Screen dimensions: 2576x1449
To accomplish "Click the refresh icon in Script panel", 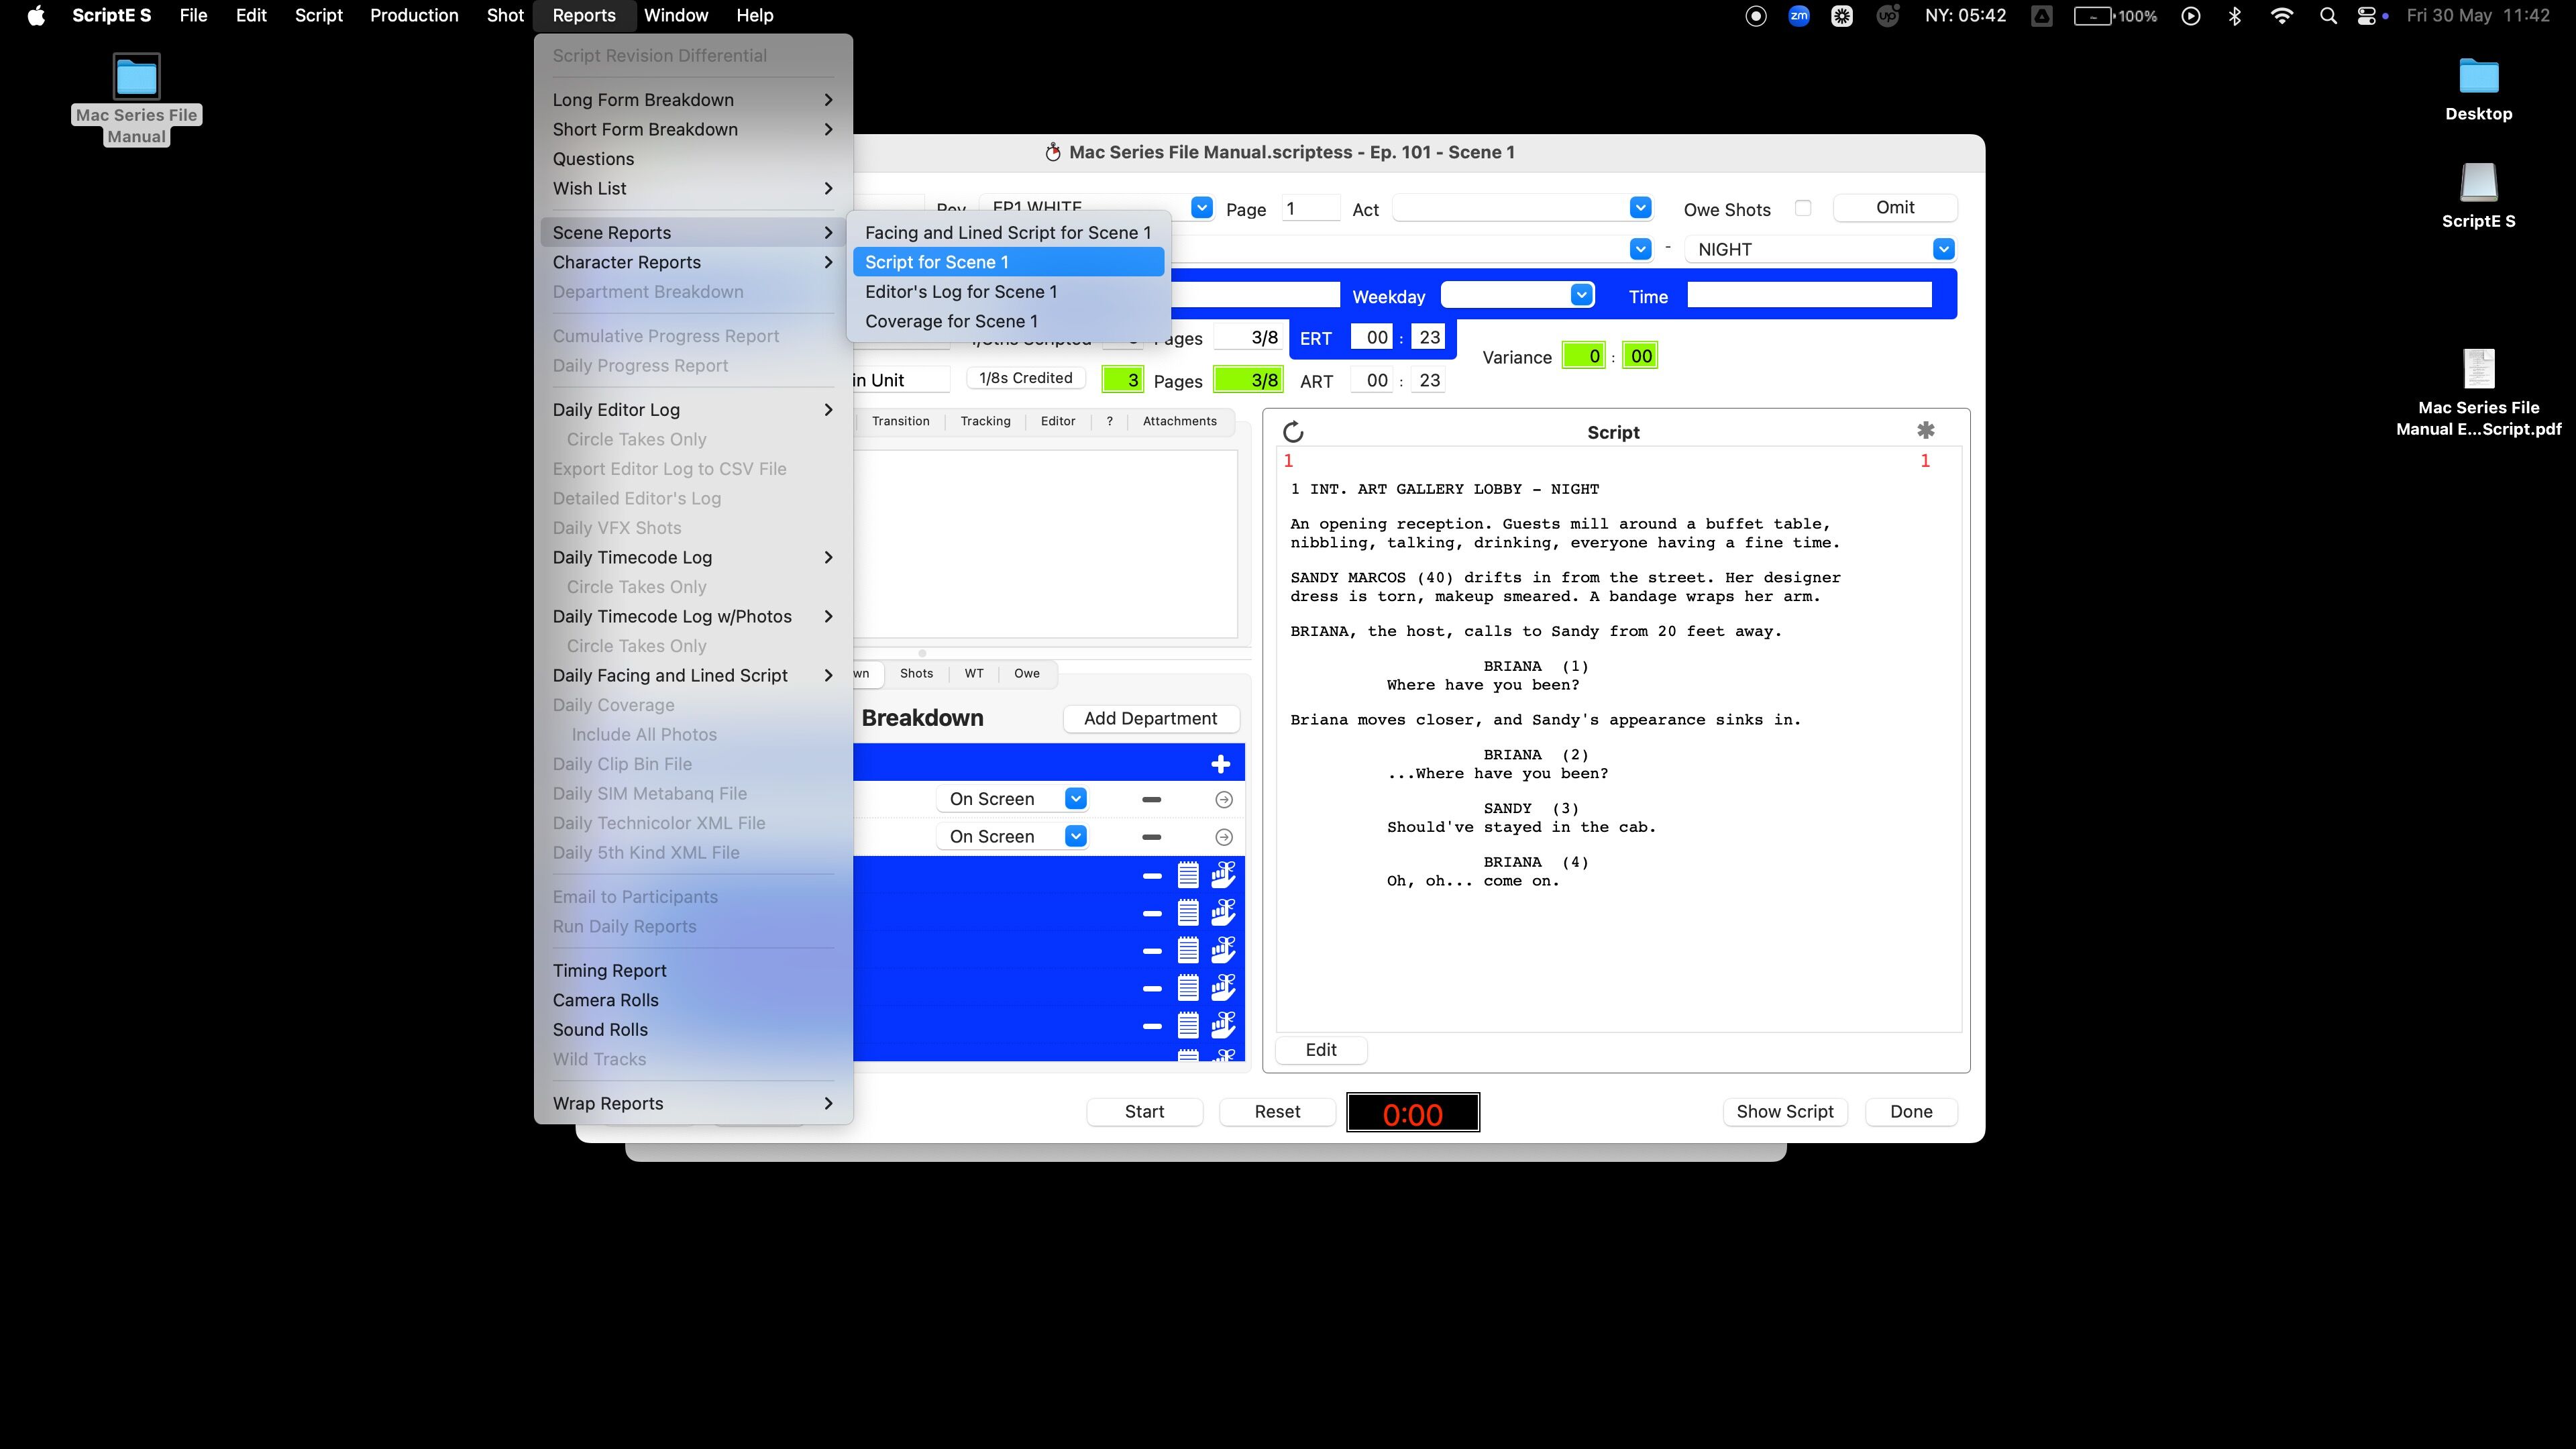I will tap(1293, 432).
